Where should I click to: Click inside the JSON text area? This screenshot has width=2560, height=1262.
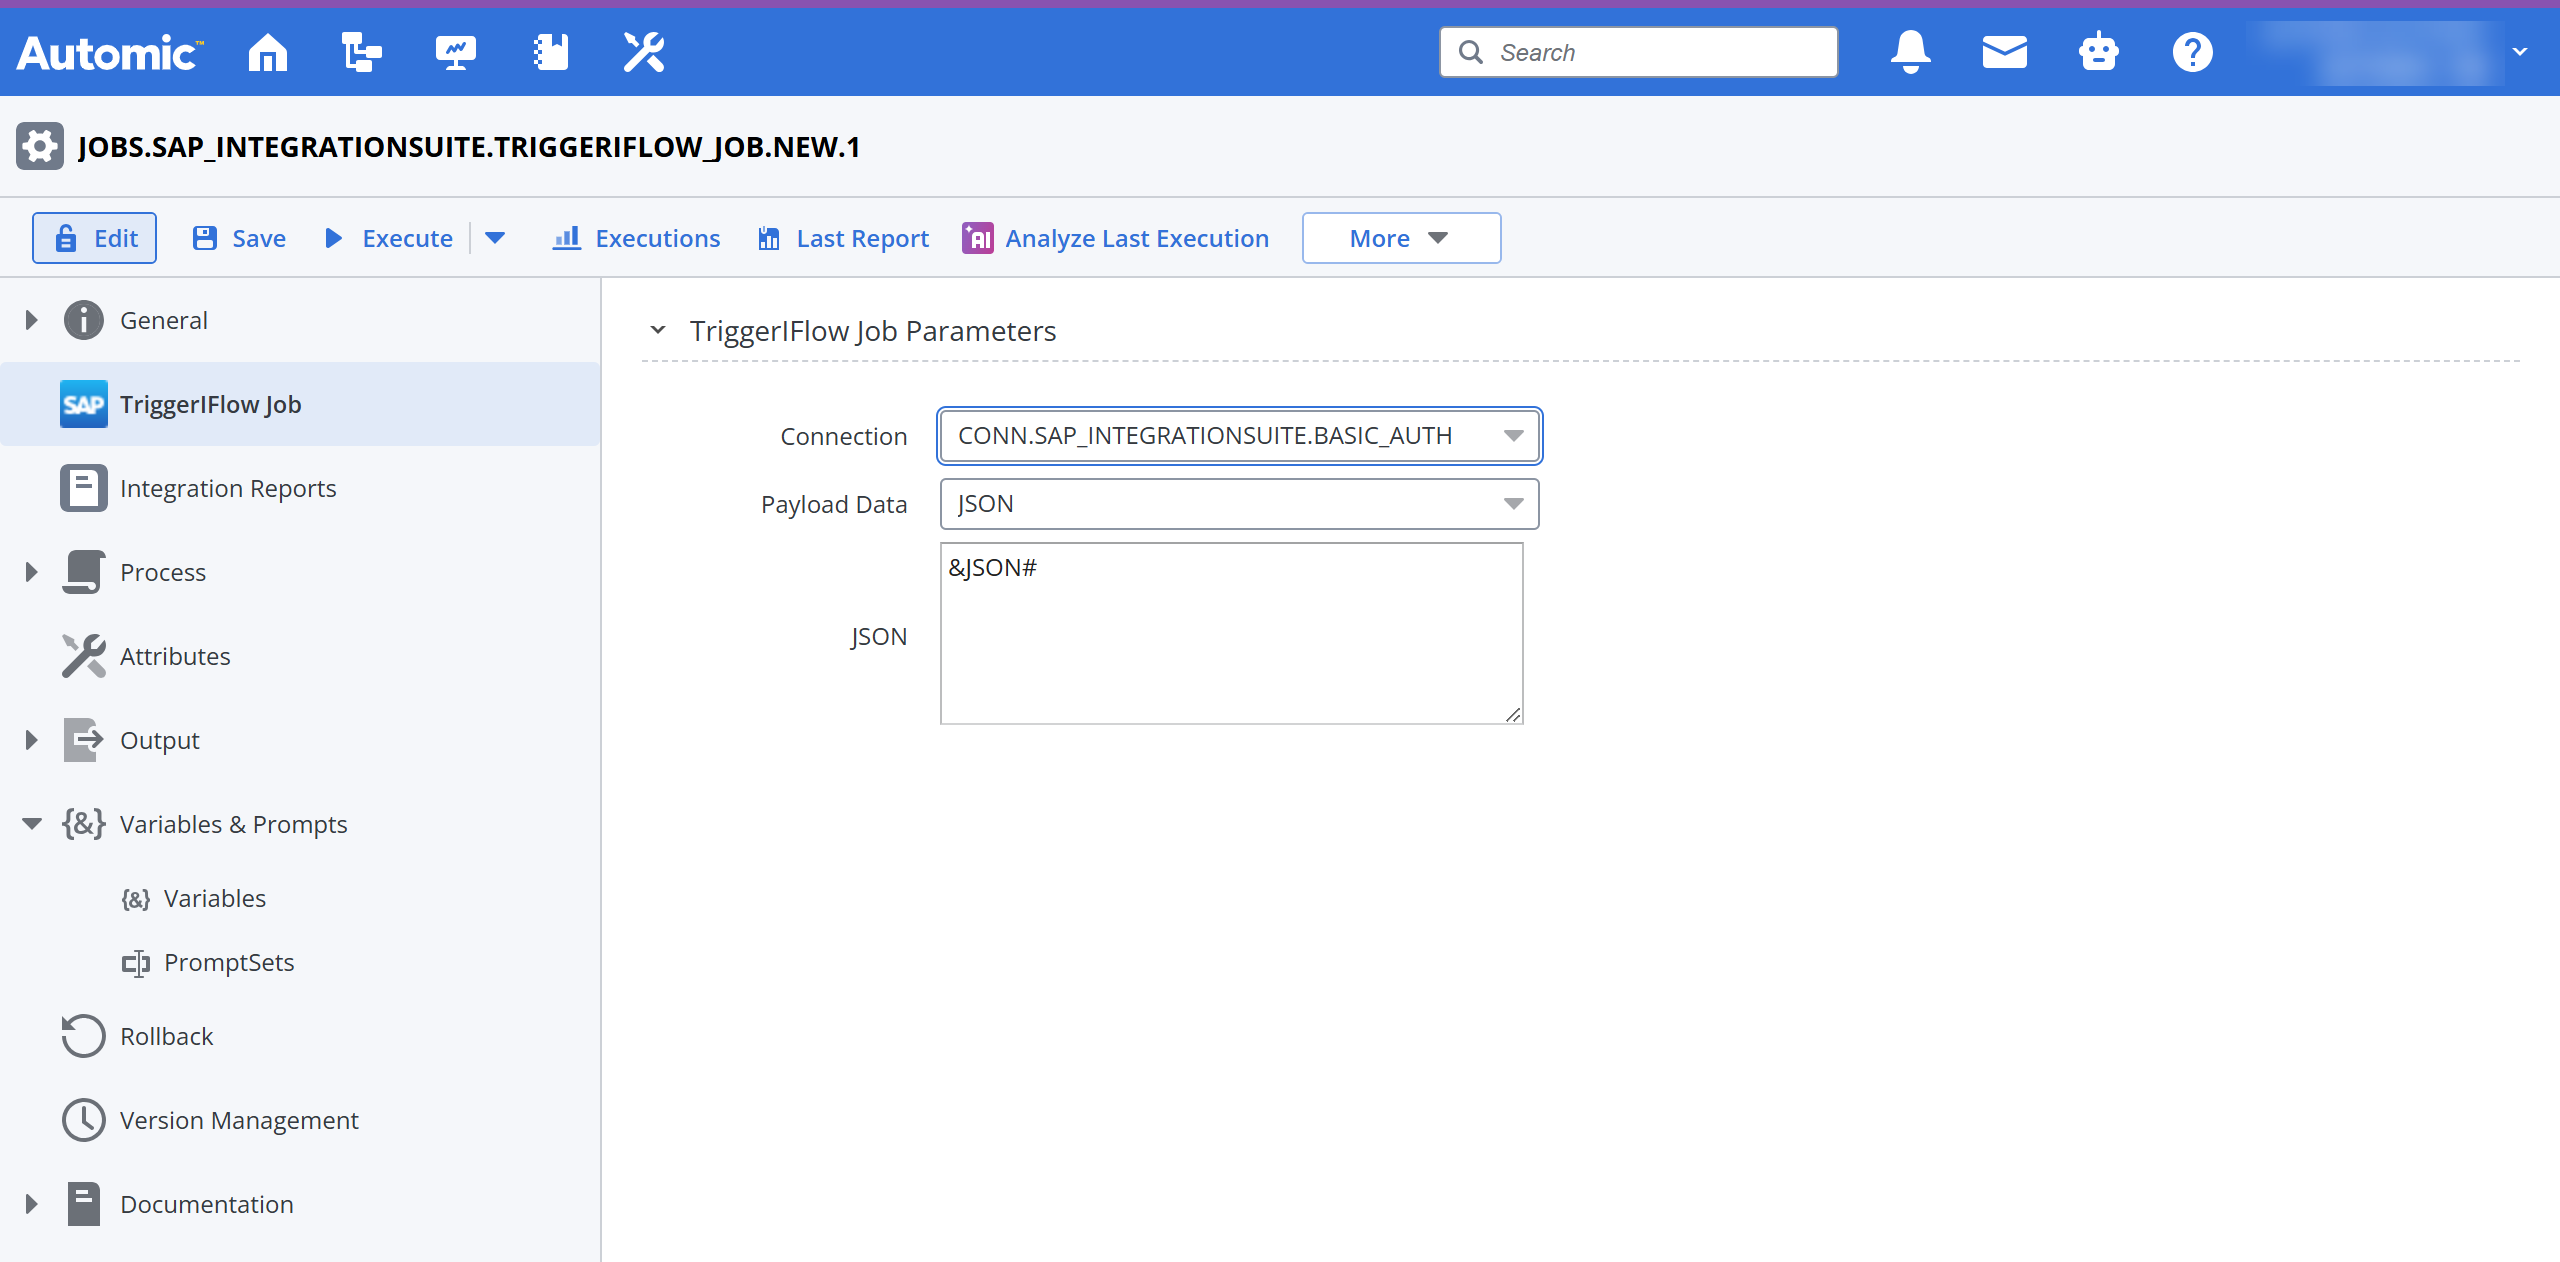click(x=1232, y=634)
